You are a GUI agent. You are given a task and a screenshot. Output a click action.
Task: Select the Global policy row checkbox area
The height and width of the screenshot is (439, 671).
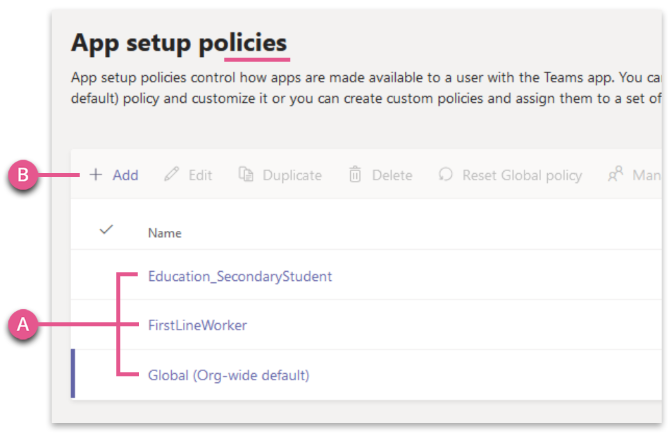click(106, 375)
